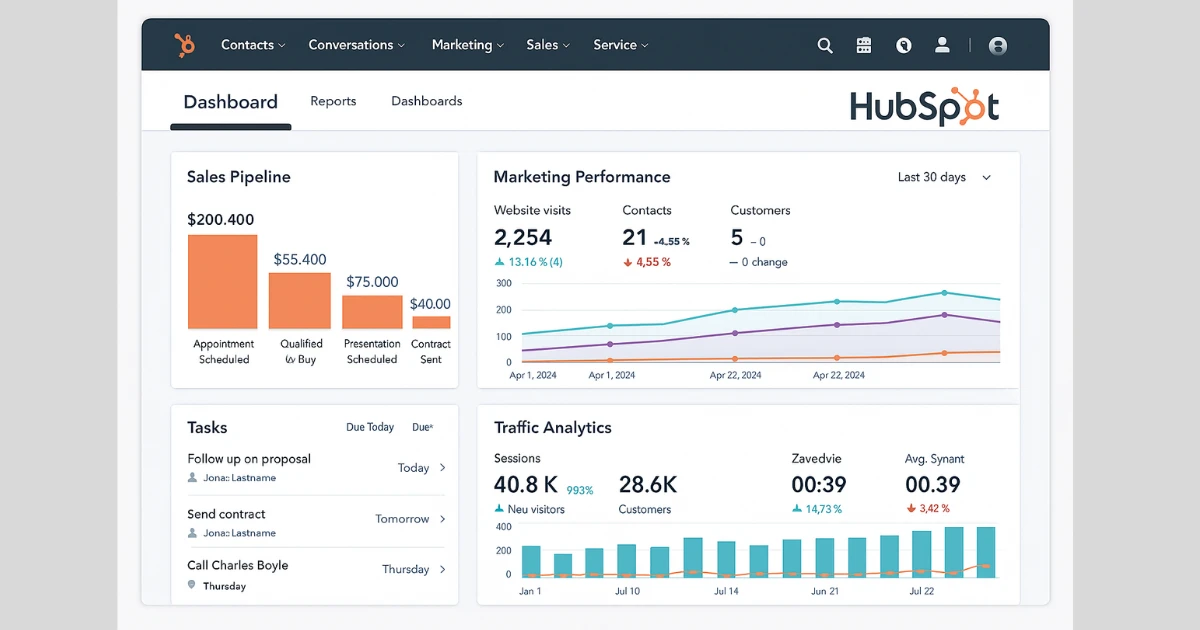Click the person silhouette icon in the navbar
This screenshot has height=630, width=1200.
(x=942, y=45)
